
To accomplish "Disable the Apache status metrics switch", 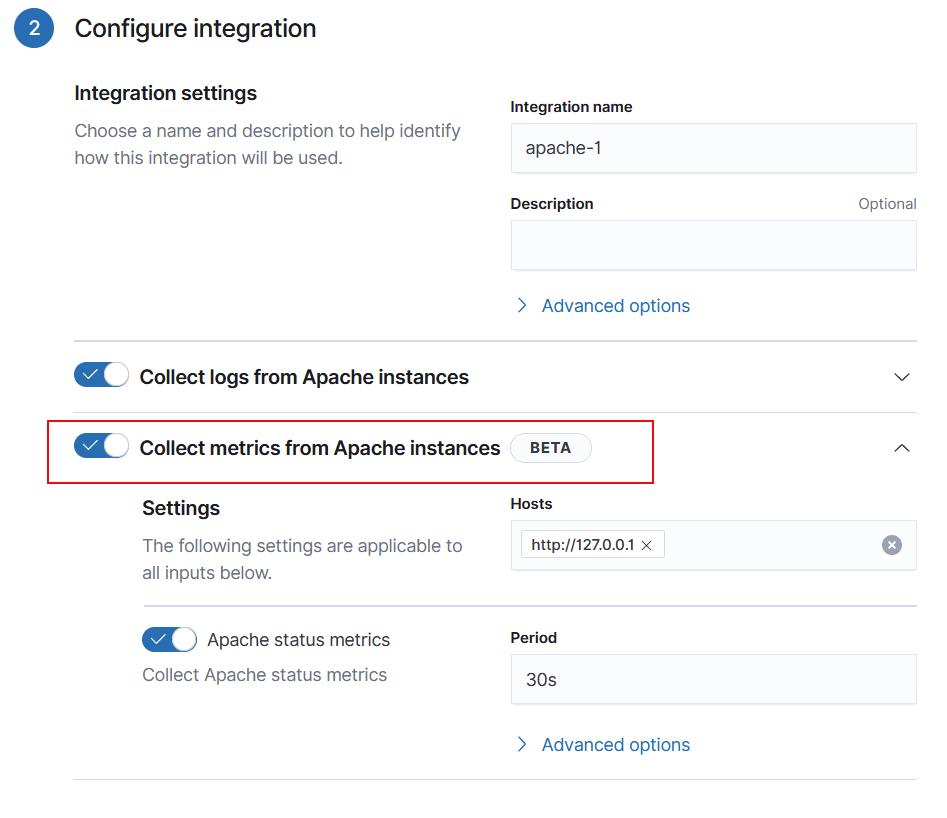I will tap(170, 639).
